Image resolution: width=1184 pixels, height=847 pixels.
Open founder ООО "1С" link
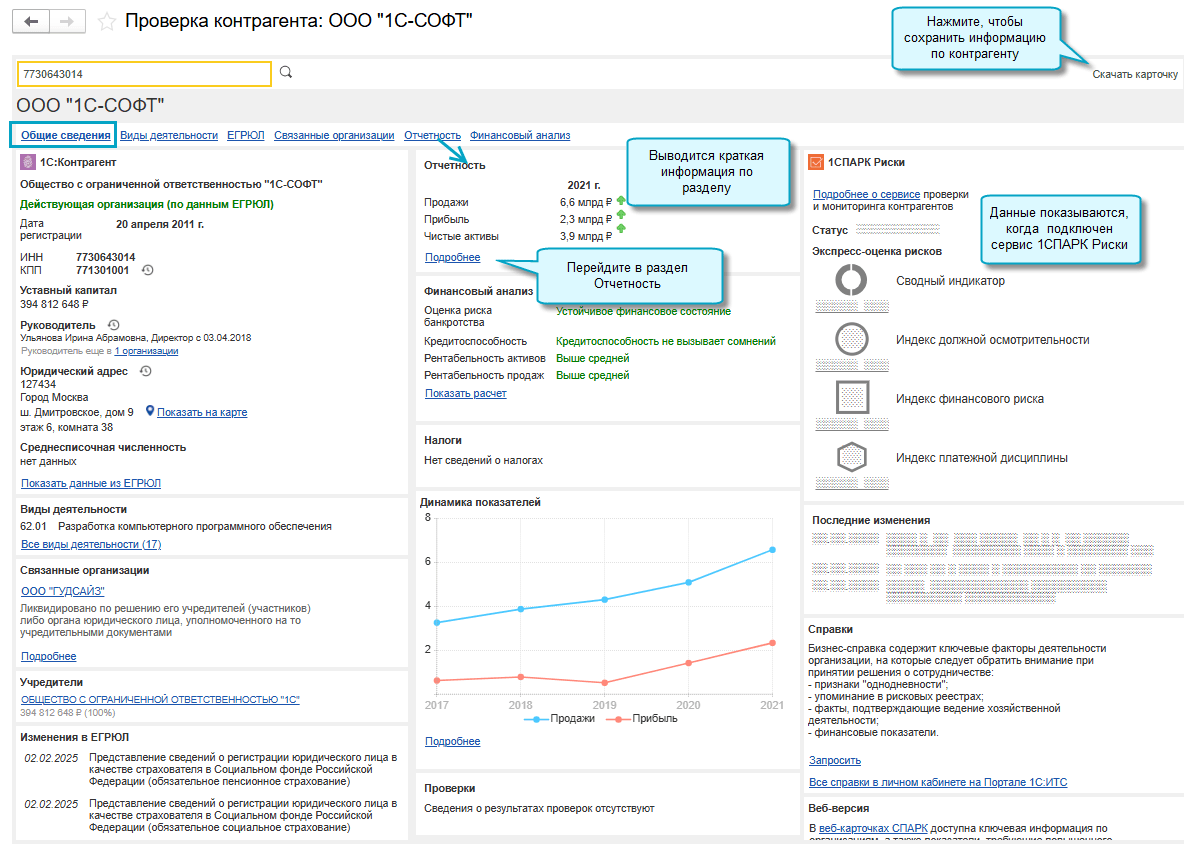pos(160,699)
